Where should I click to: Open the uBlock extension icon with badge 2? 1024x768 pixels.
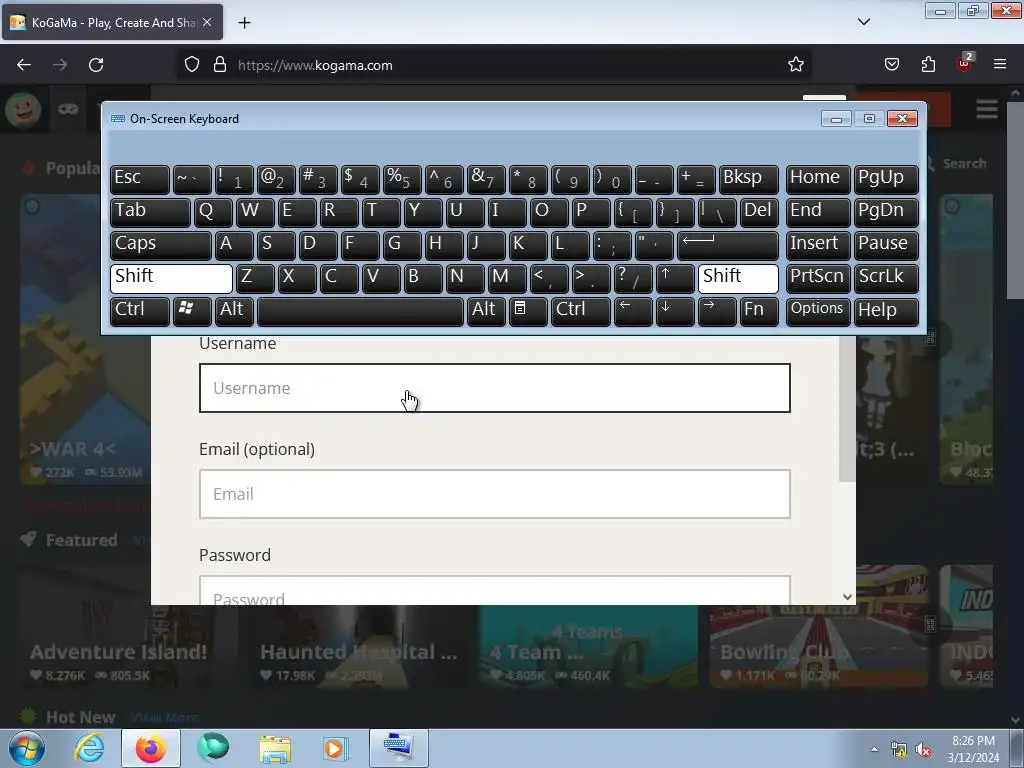click(x=965, y=63)
